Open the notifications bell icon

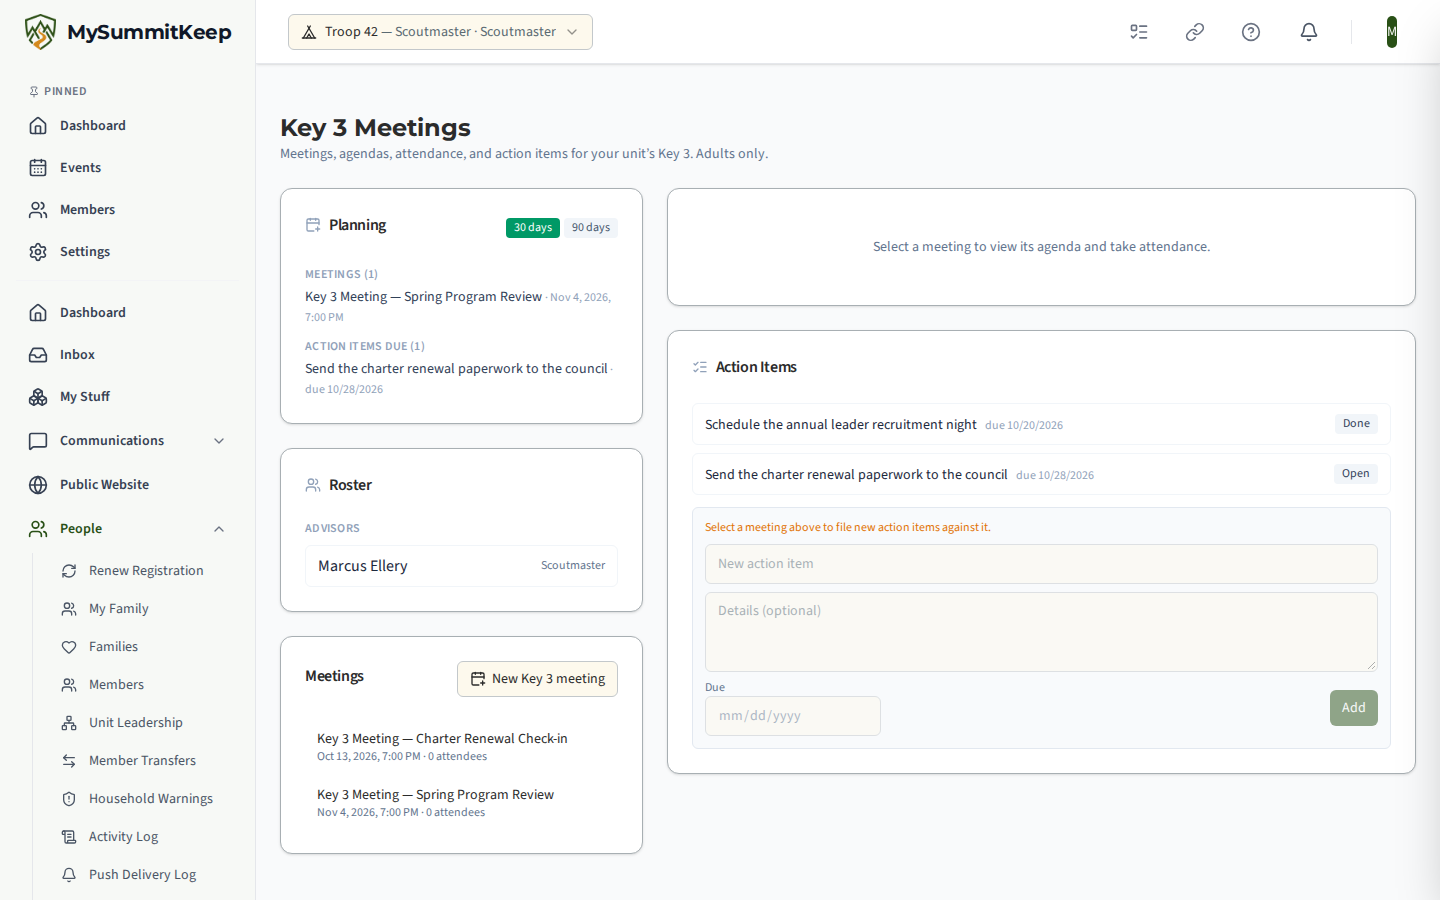1309,32
